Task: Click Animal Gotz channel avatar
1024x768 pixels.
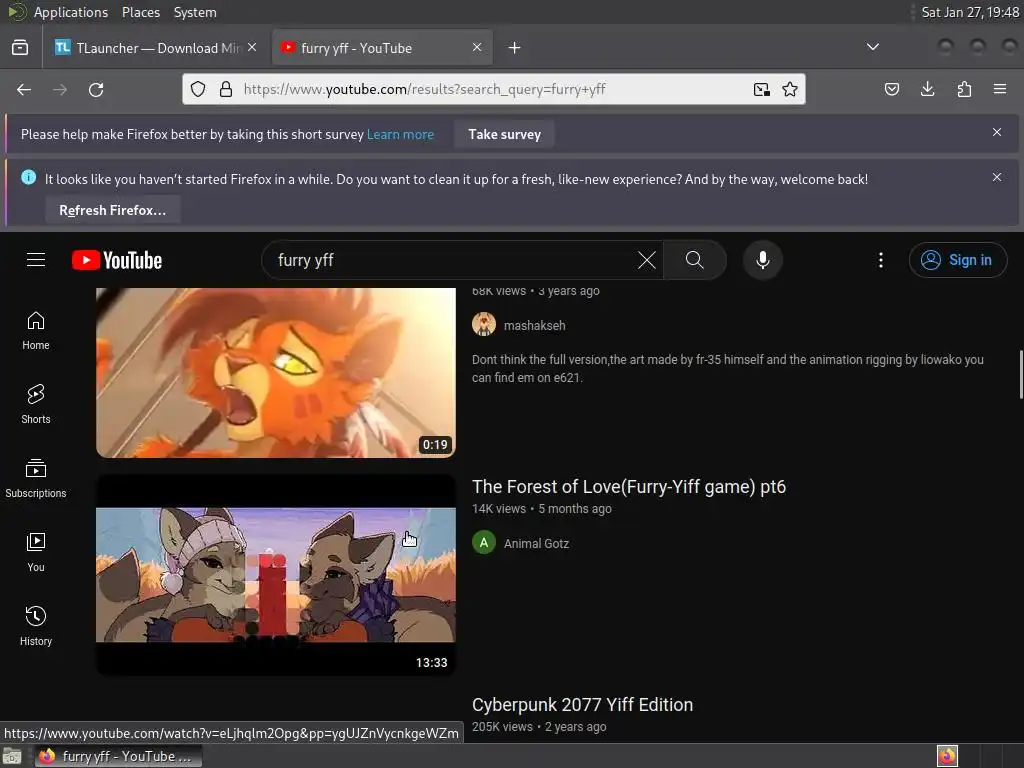Action: point(484,543)
